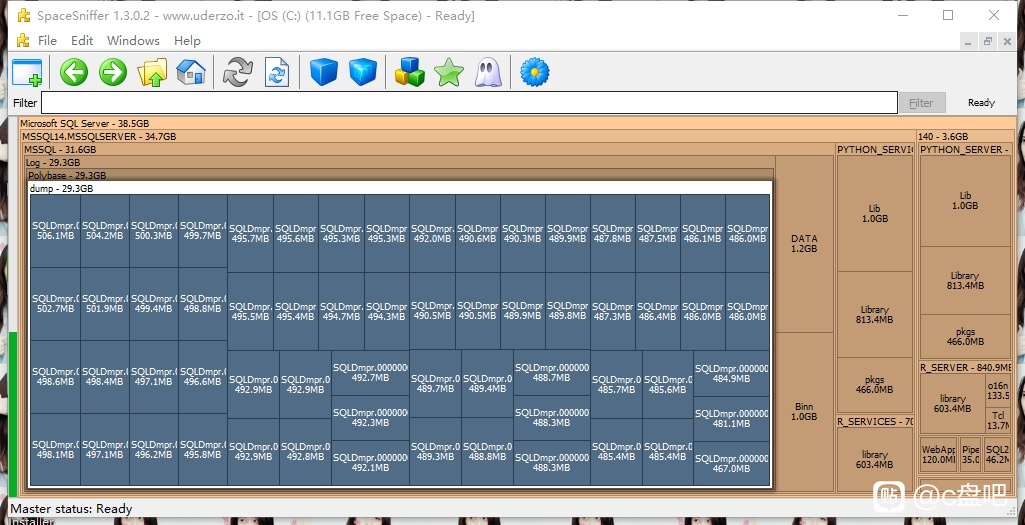This screenshot has height=525, width=1025.
Task: Select the SQLDmpr file sized 494.3MB
Action: point(387,311)
